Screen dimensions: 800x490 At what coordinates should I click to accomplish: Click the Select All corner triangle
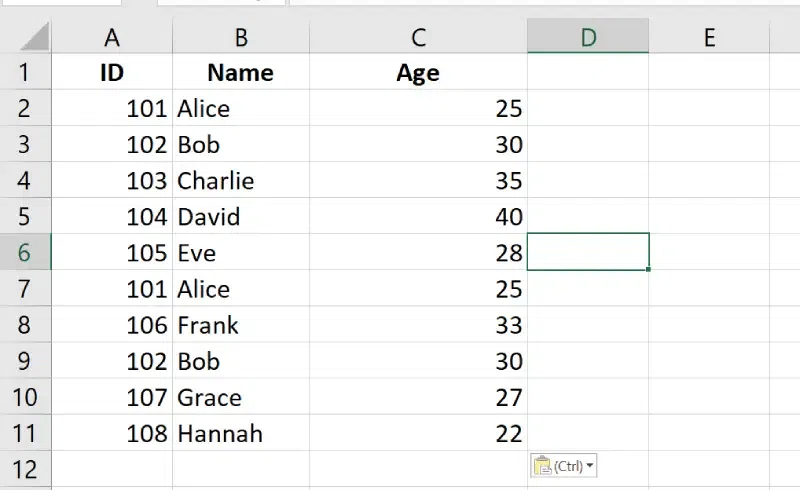pos(35,38)
